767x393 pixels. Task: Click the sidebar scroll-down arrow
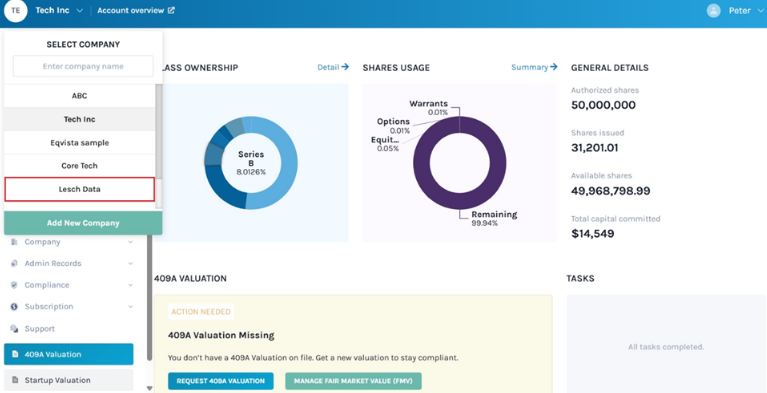coord(149,388)
